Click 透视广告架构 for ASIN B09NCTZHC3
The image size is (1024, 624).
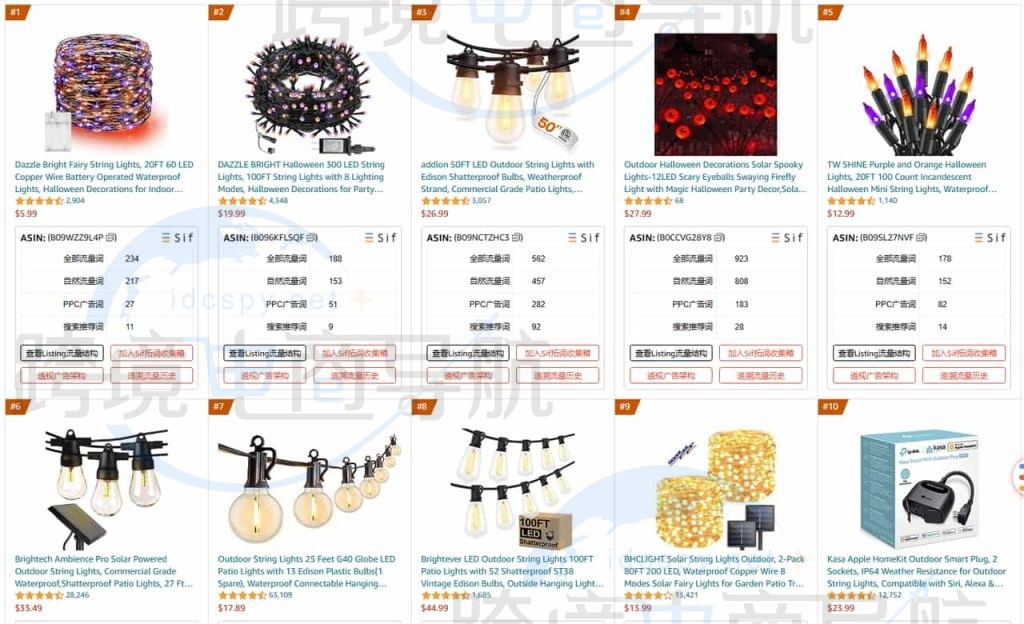tap(468, 375)
